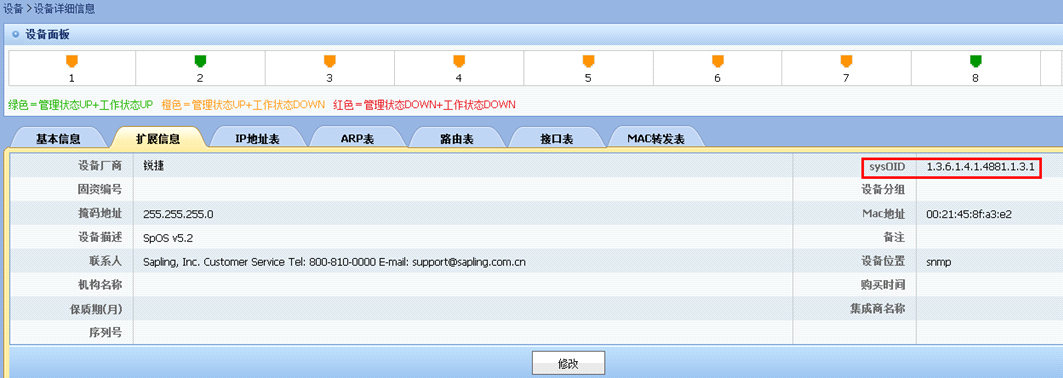This screenshot has width=1063, height=378.
Task: Select the 扩展信息 tab
Action: point(158,138)
